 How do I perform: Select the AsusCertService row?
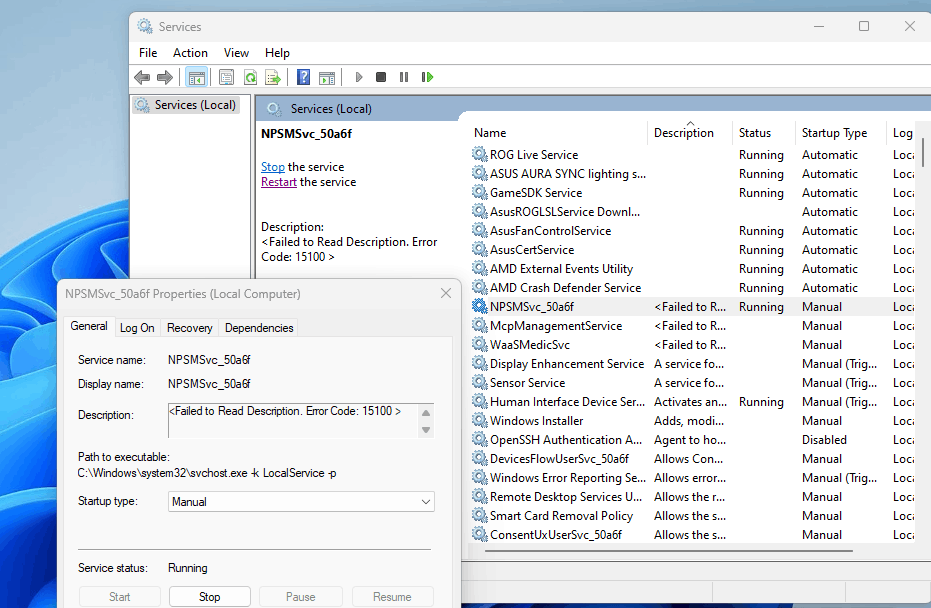pyautogui.click(x=692, y=249)
